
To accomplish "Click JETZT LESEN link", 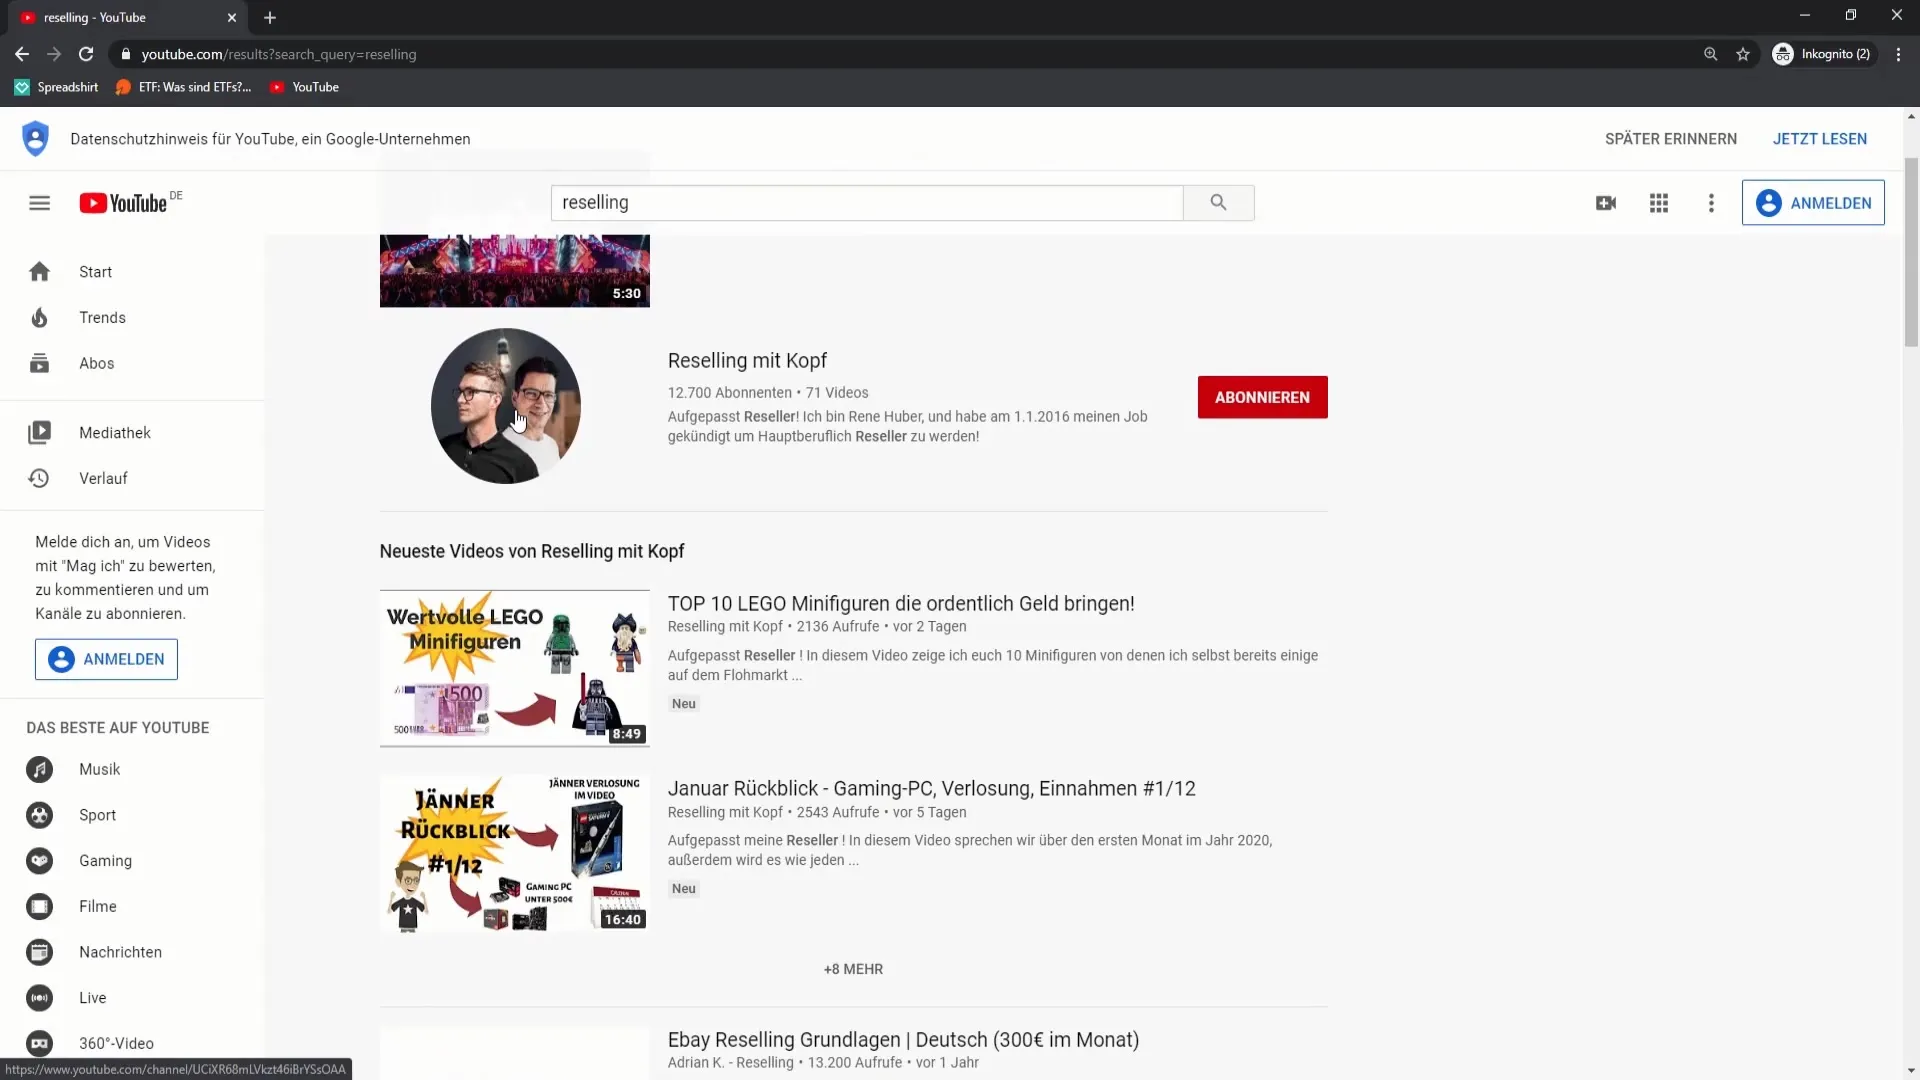I will (1820, 139).
